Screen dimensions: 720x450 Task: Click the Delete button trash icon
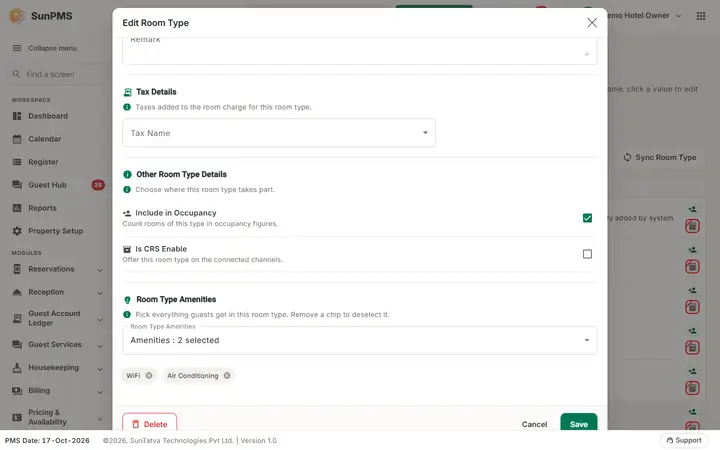(x=135, y=424)
